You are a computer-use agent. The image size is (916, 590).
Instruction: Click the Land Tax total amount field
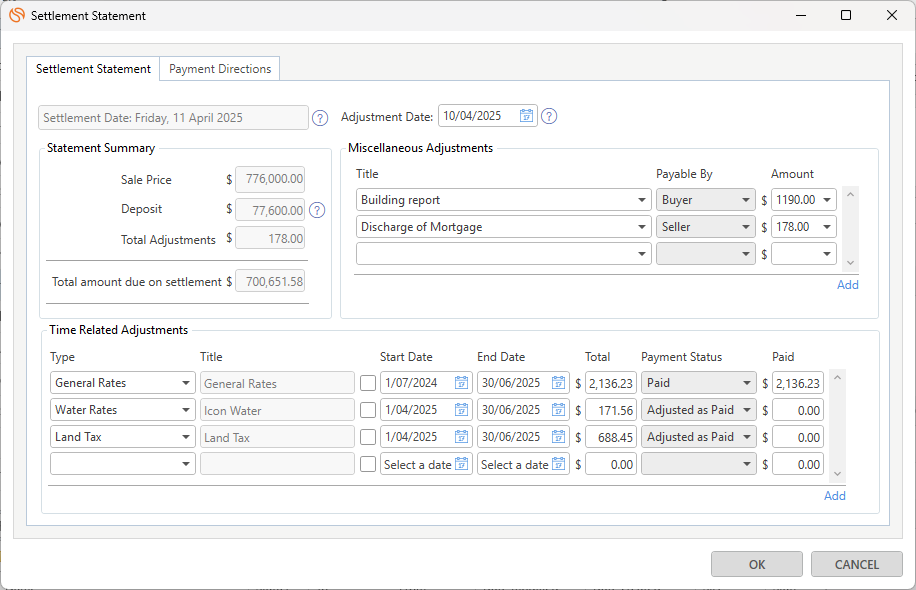point(611,437)
